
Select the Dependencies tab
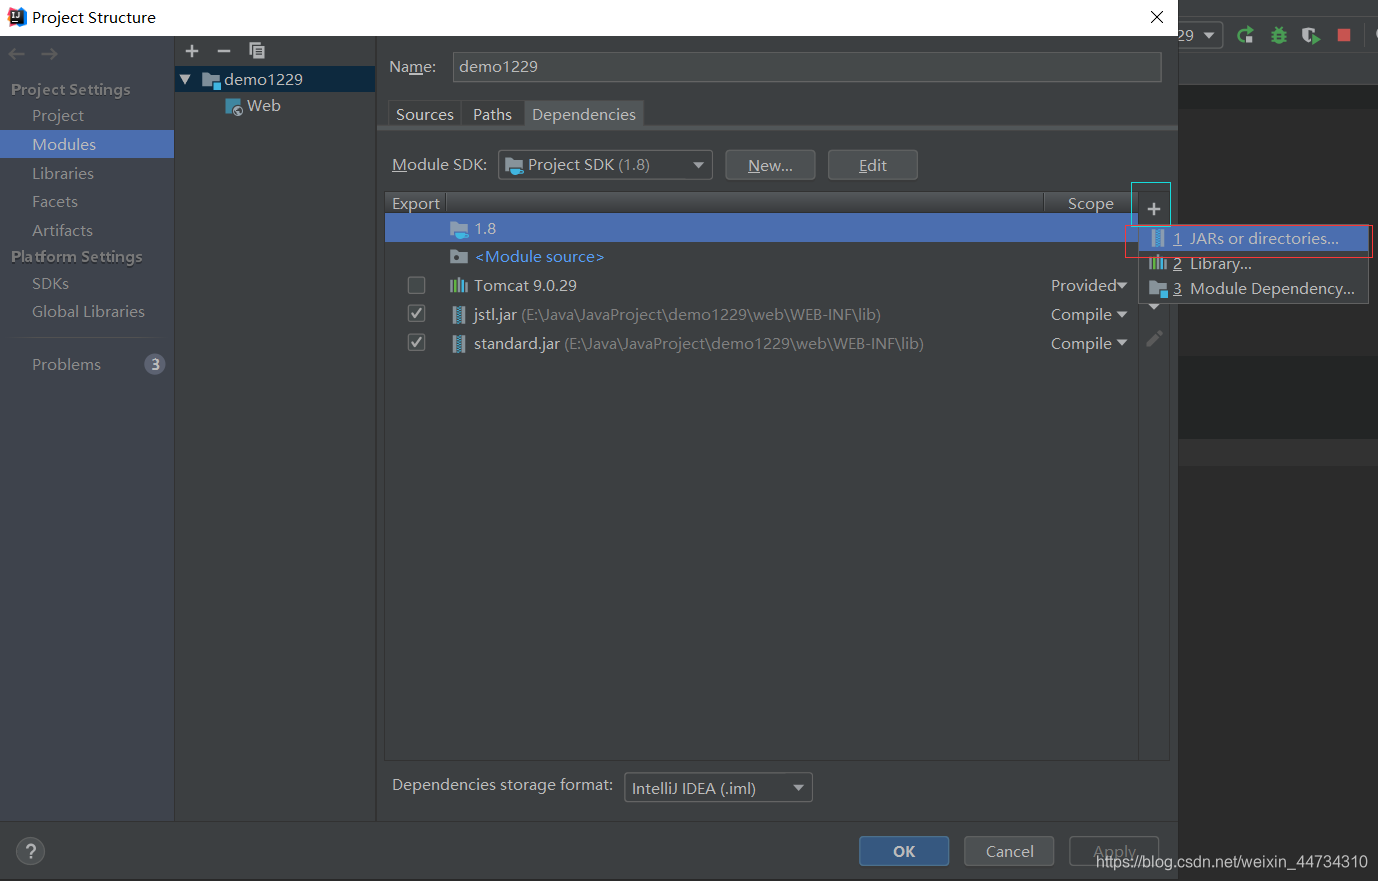pos(584,114)
